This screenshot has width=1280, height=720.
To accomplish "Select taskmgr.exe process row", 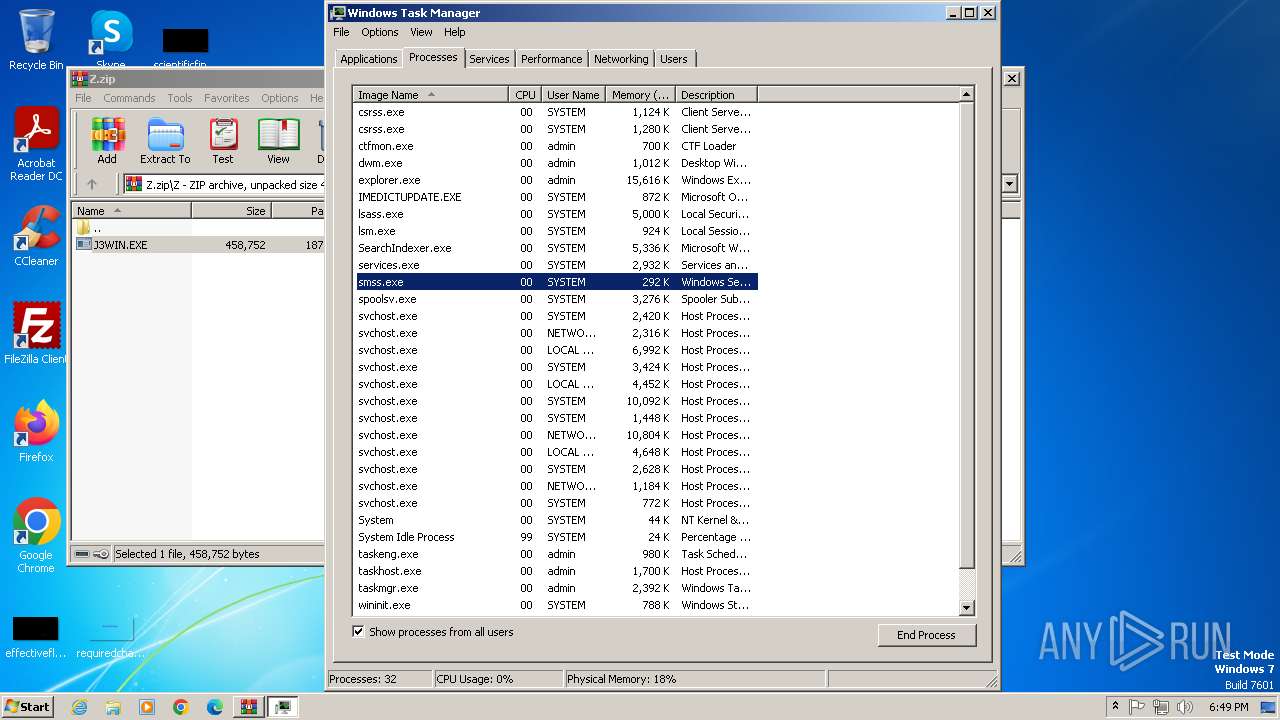I will [556, 588].
